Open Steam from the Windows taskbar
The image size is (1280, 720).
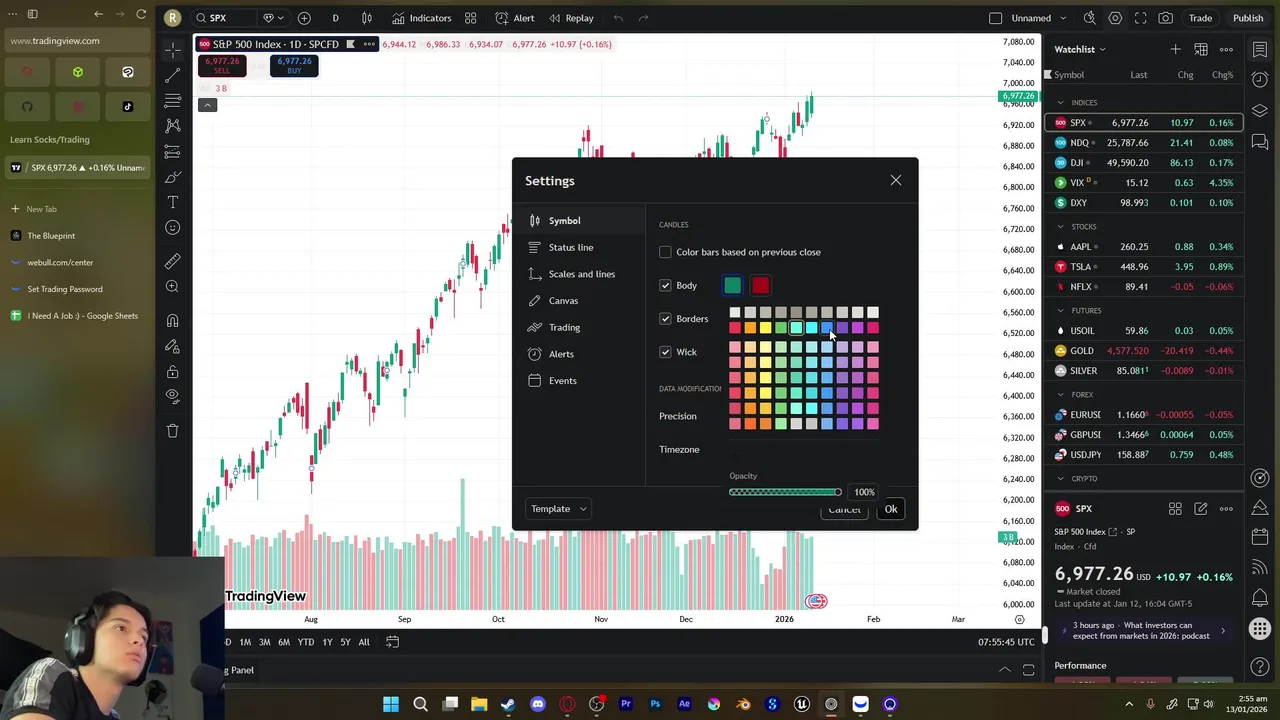pos(509,704)
